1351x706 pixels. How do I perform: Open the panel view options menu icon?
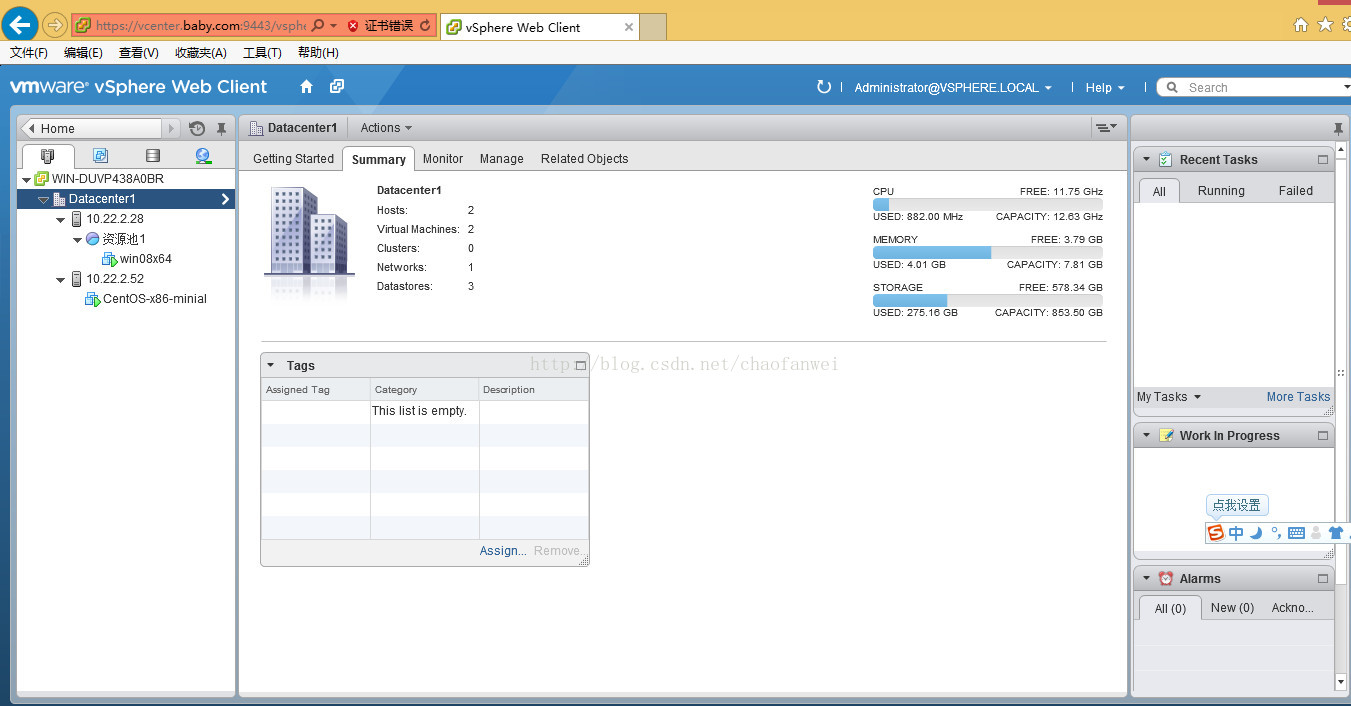1106,127
